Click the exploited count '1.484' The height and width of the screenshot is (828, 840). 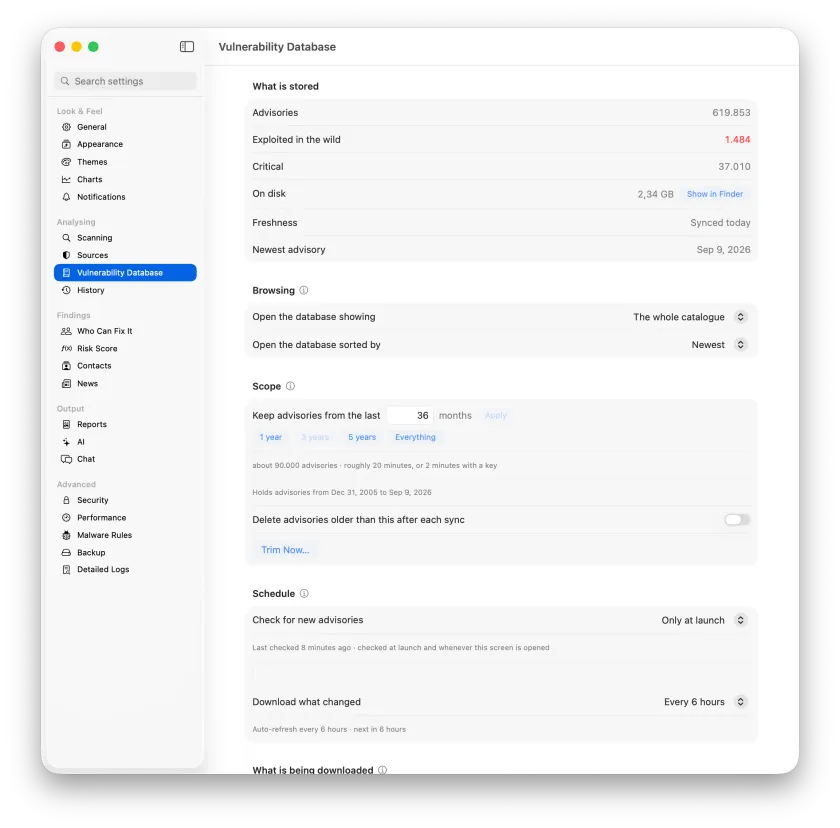(x=737, y=140)
